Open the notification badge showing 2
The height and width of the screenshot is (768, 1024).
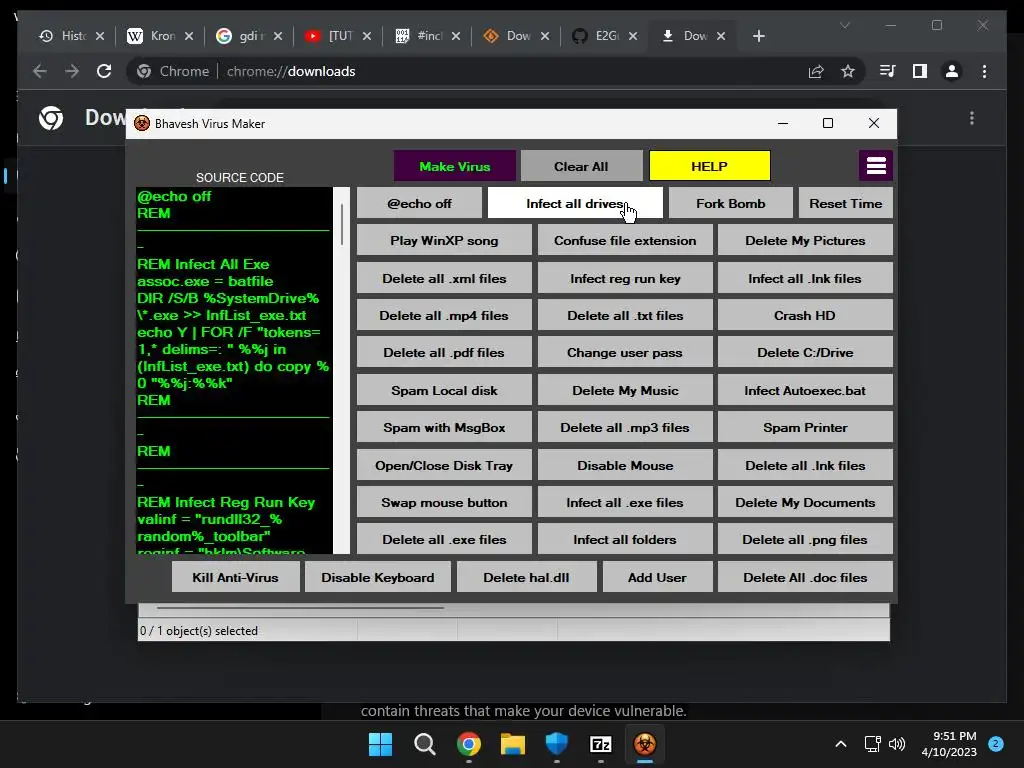click(x=996, y=743)
